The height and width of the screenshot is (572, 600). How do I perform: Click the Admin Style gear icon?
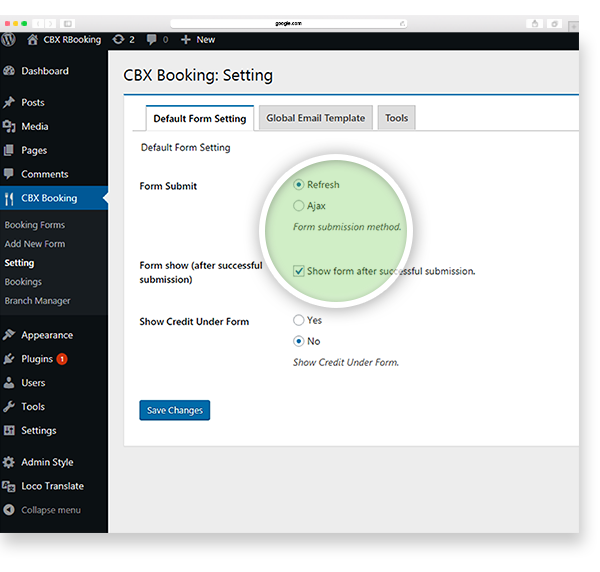[x=9, y=462]
